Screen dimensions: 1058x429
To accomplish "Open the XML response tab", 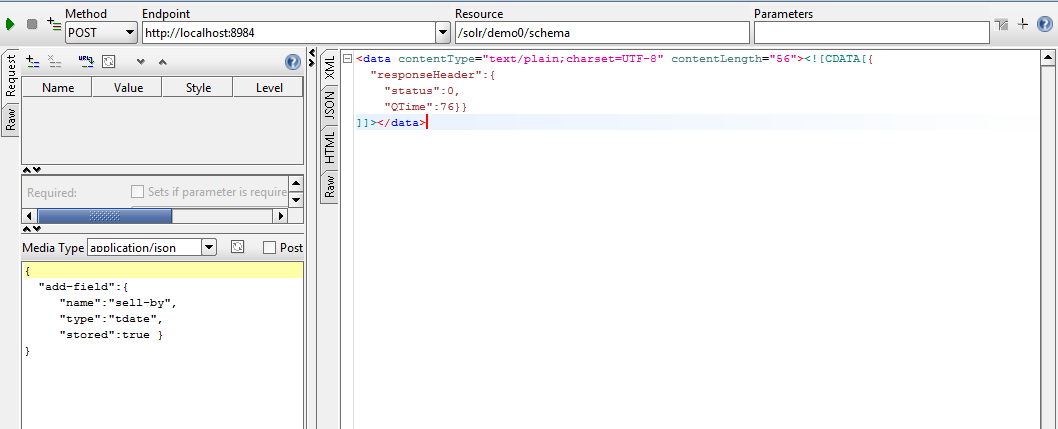I will [x=330, y=68].
